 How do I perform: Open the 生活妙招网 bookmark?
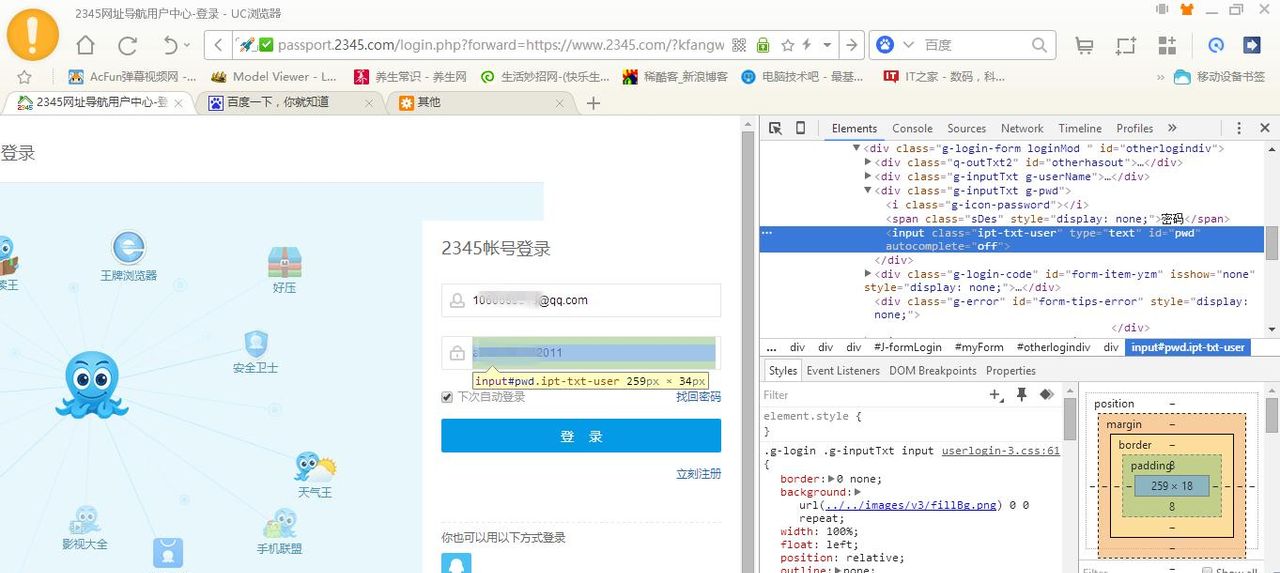point(545,76)
